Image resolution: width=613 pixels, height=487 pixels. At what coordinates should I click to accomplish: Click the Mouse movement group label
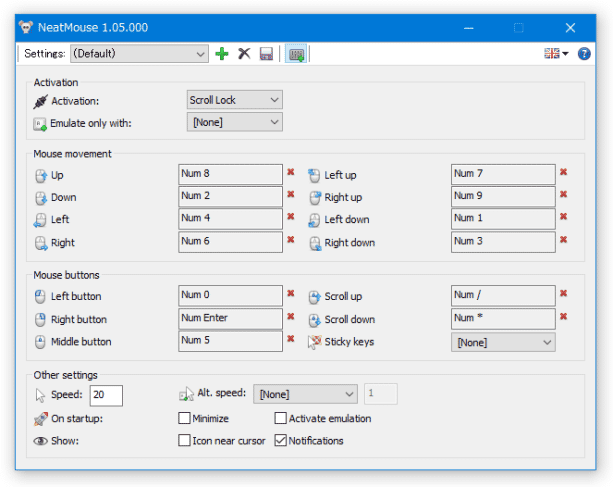click(72, 154)
